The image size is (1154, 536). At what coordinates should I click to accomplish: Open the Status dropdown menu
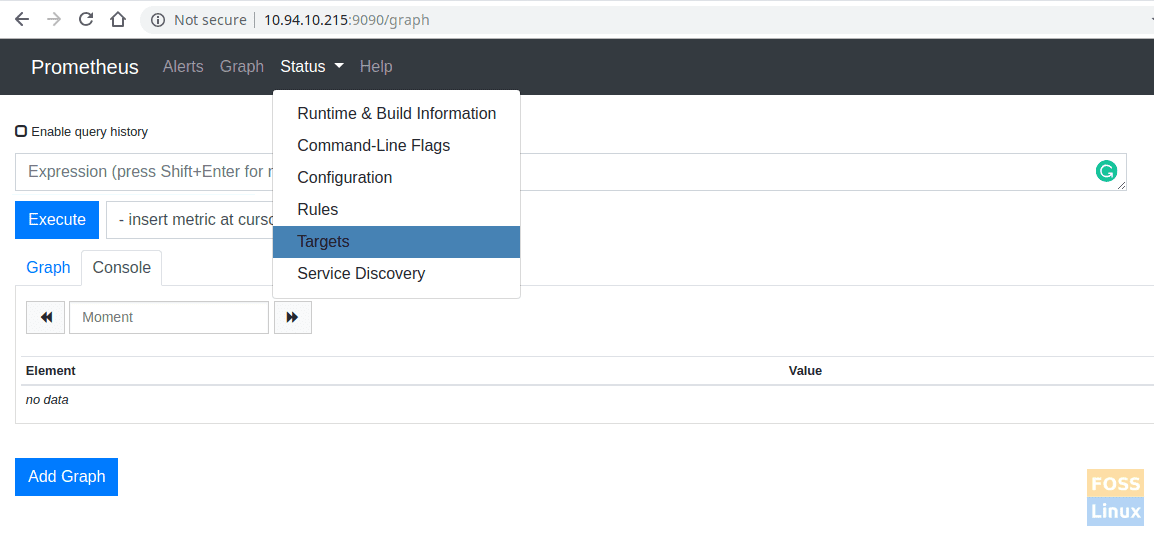click(x=311, y=66)
